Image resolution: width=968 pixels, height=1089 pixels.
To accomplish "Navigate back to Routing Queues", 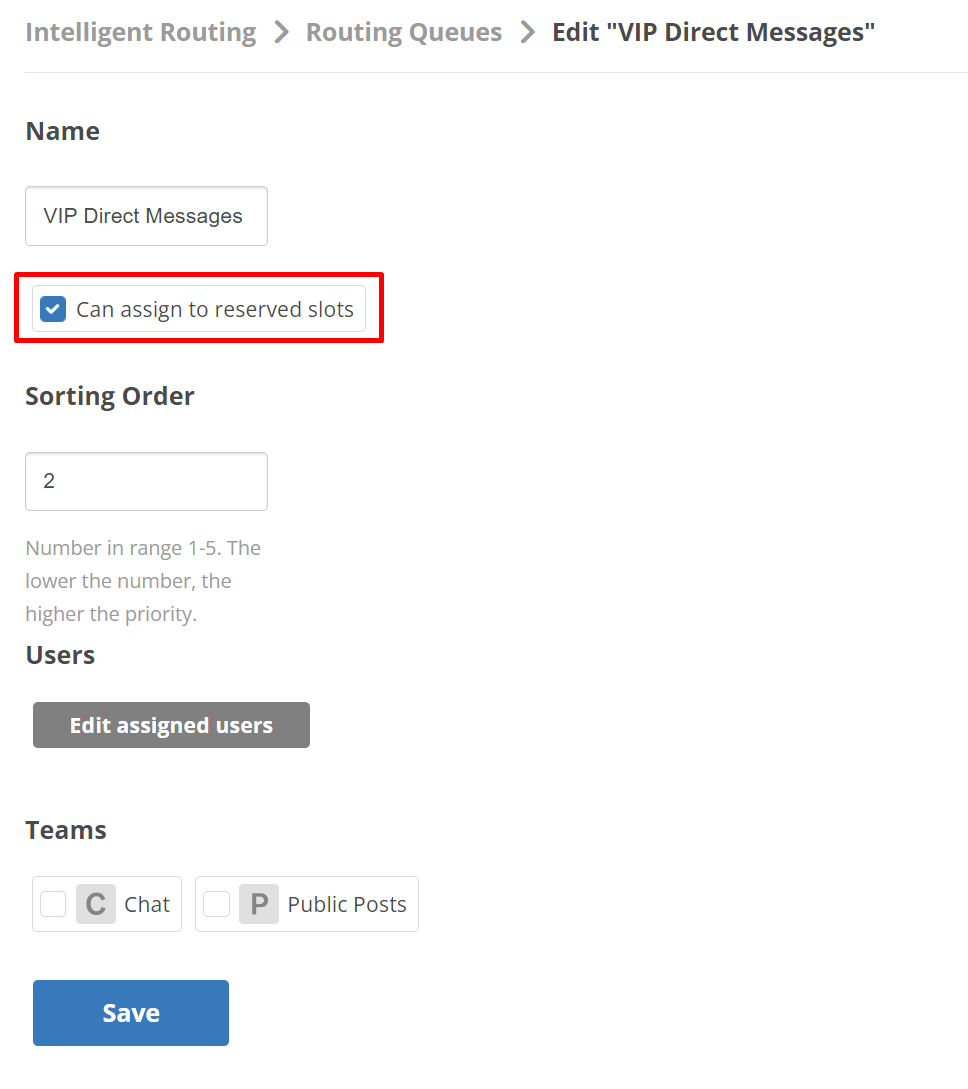I will [404, 33].
